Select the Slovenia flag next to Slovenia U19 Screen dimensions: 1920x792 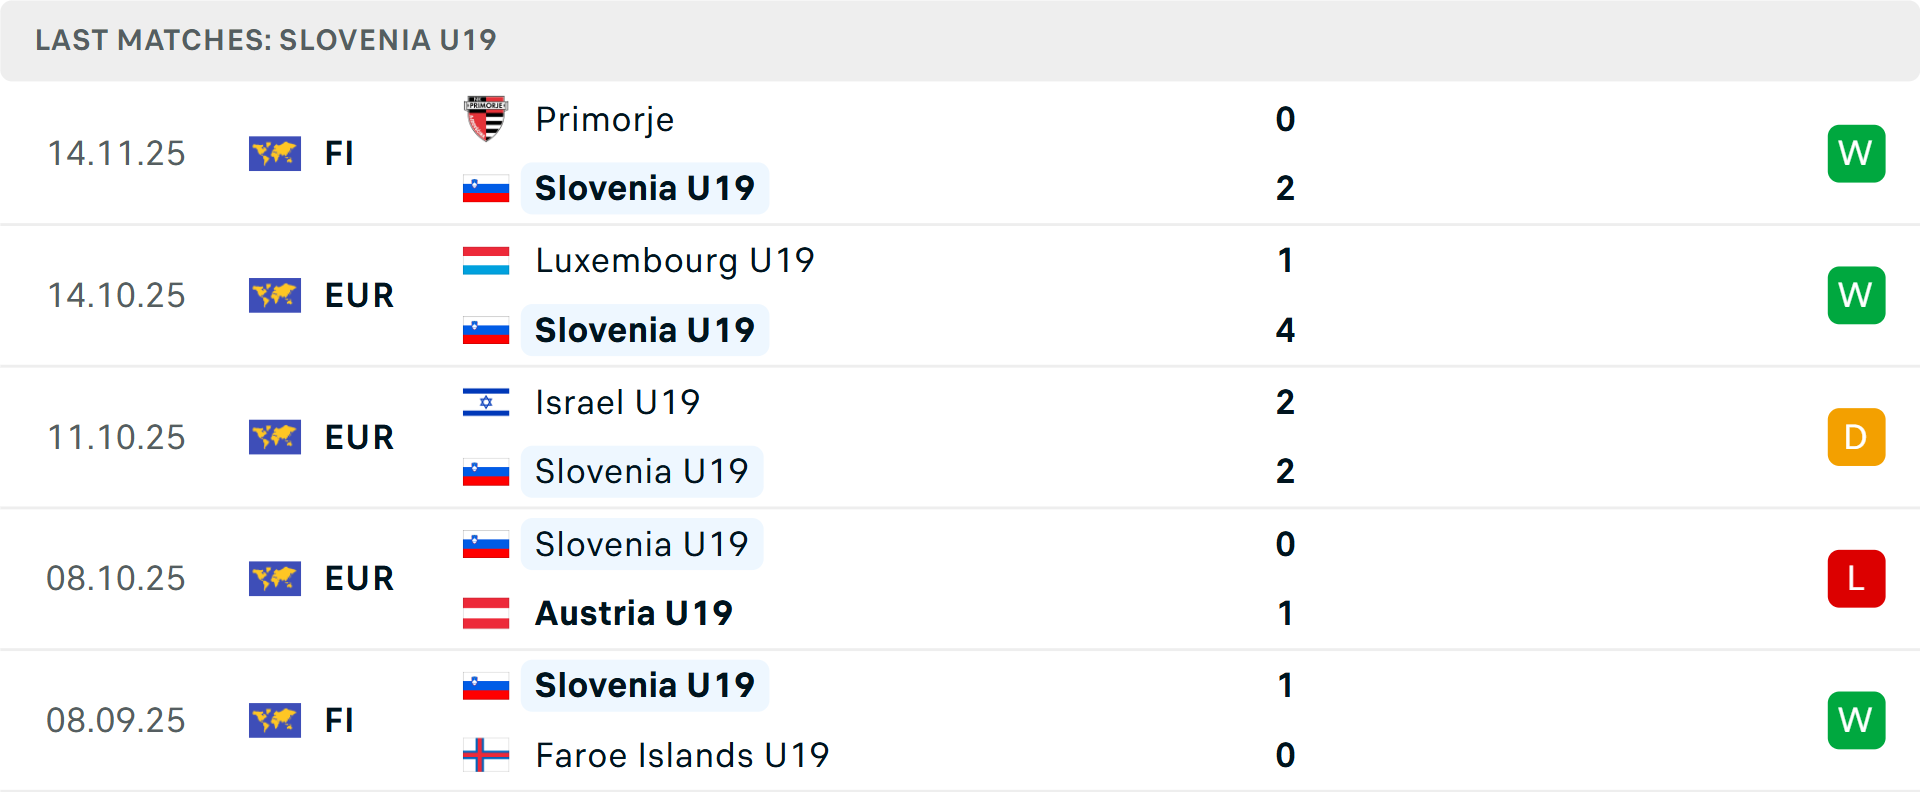pos(486,188)
